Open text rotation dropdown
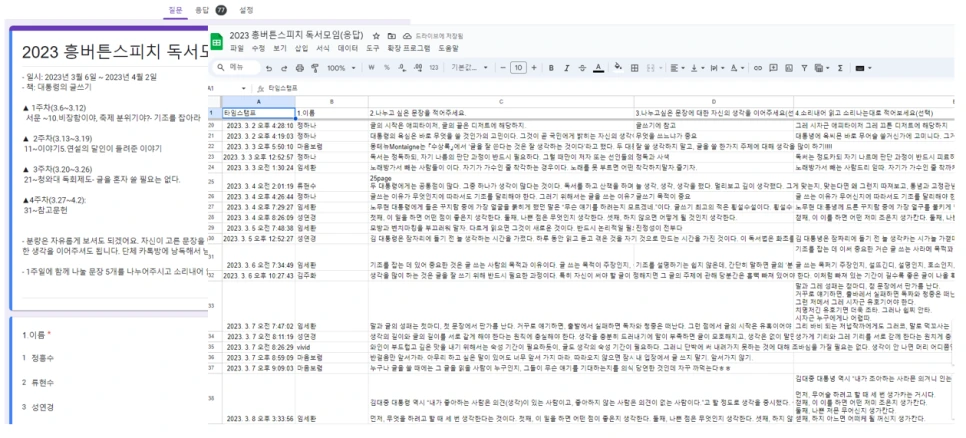Image resolution: width=966 pixels, height=438 pixels. (x=737, y=68)
